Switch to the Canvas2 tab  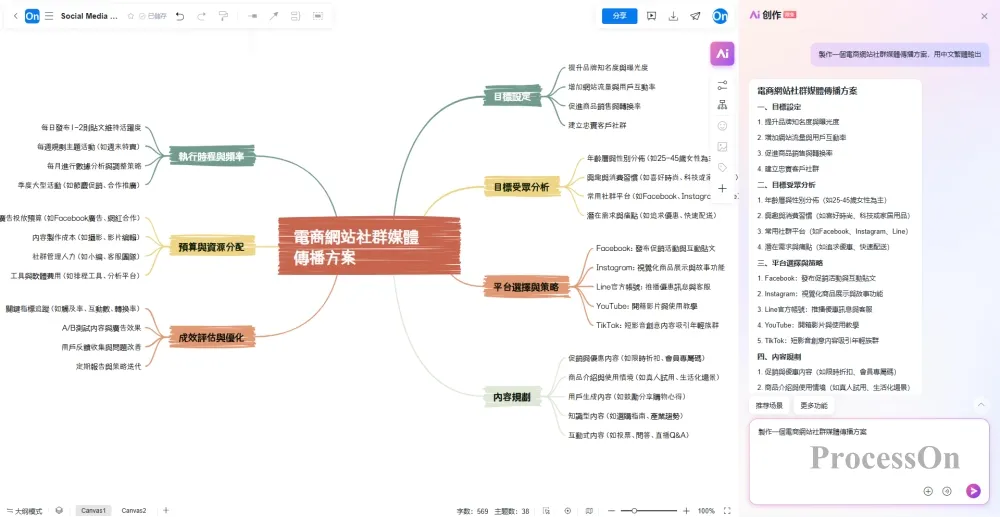pyautogui.click(x=134, y=510)
